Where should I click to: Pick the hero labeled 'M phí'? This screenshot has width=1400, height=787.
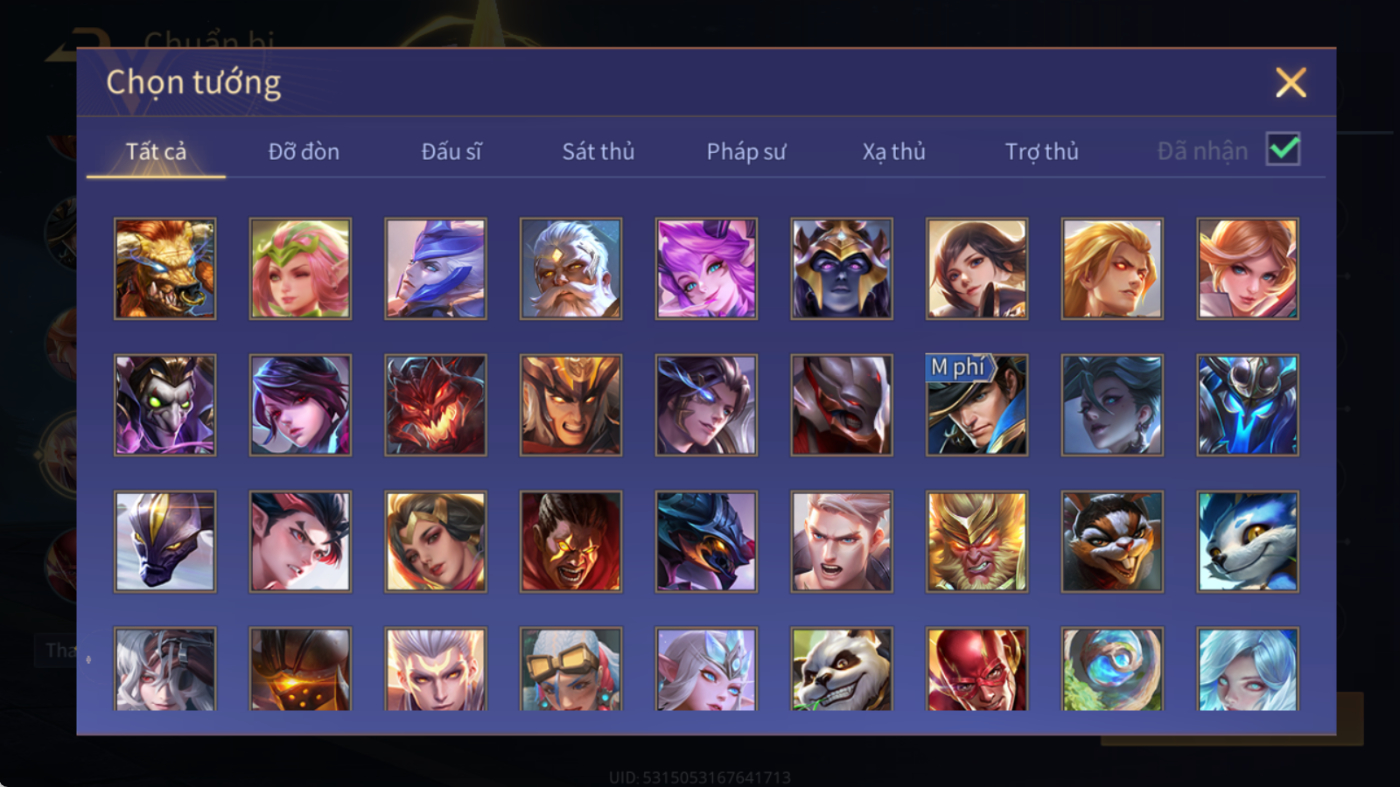tap(977, 405)
